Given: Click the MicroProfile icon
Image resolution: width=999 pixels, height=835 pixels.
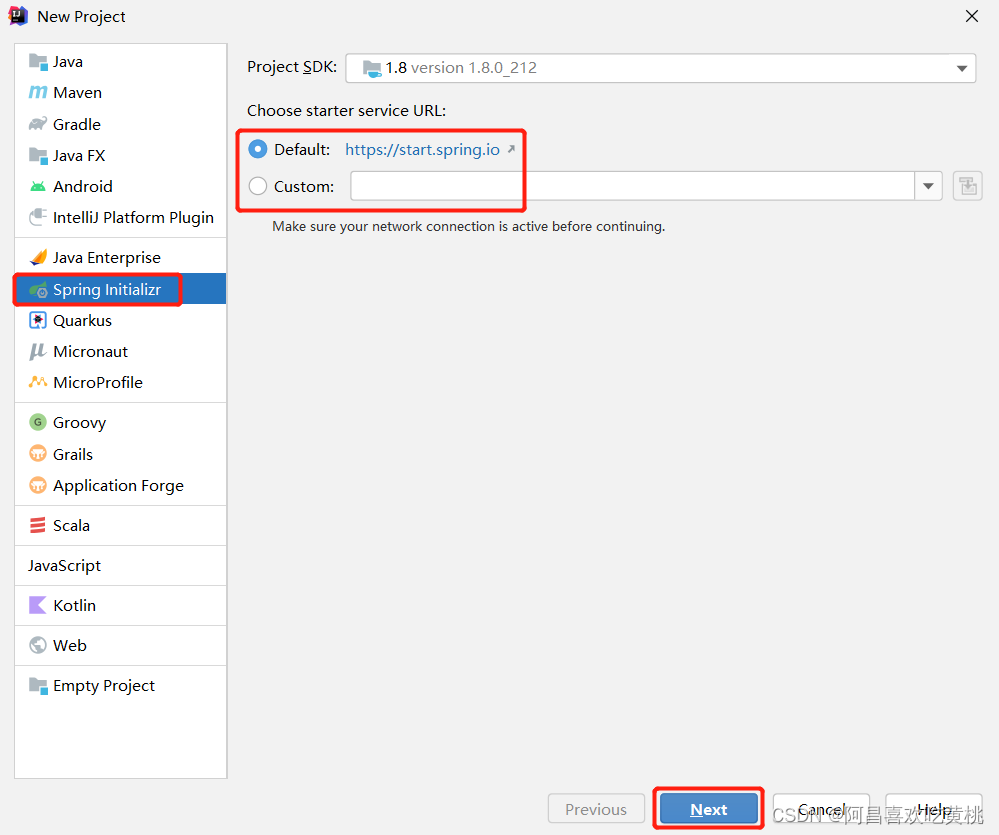Looking at the screenshot, I should tap(38, 382).
